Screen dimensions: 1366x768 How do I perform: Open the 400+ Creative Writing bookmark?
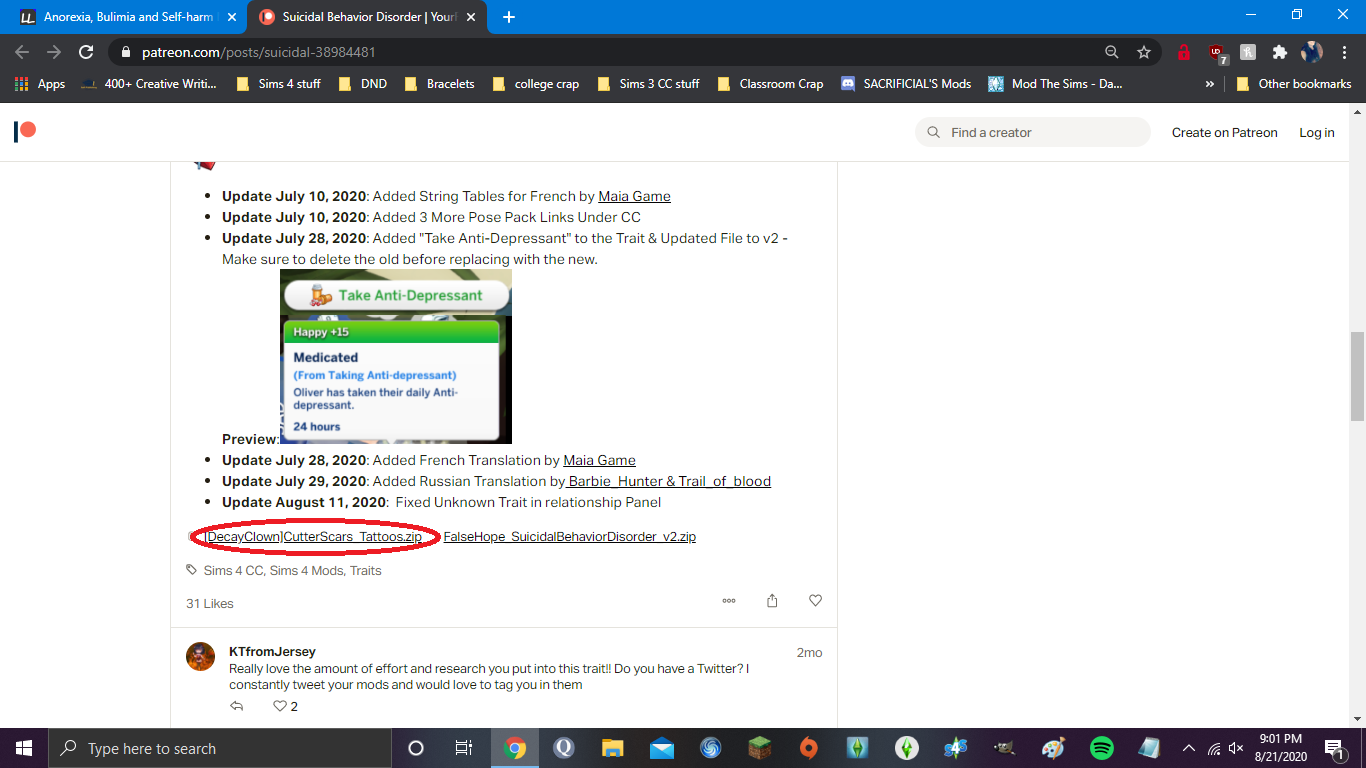(x=148, y=84)
